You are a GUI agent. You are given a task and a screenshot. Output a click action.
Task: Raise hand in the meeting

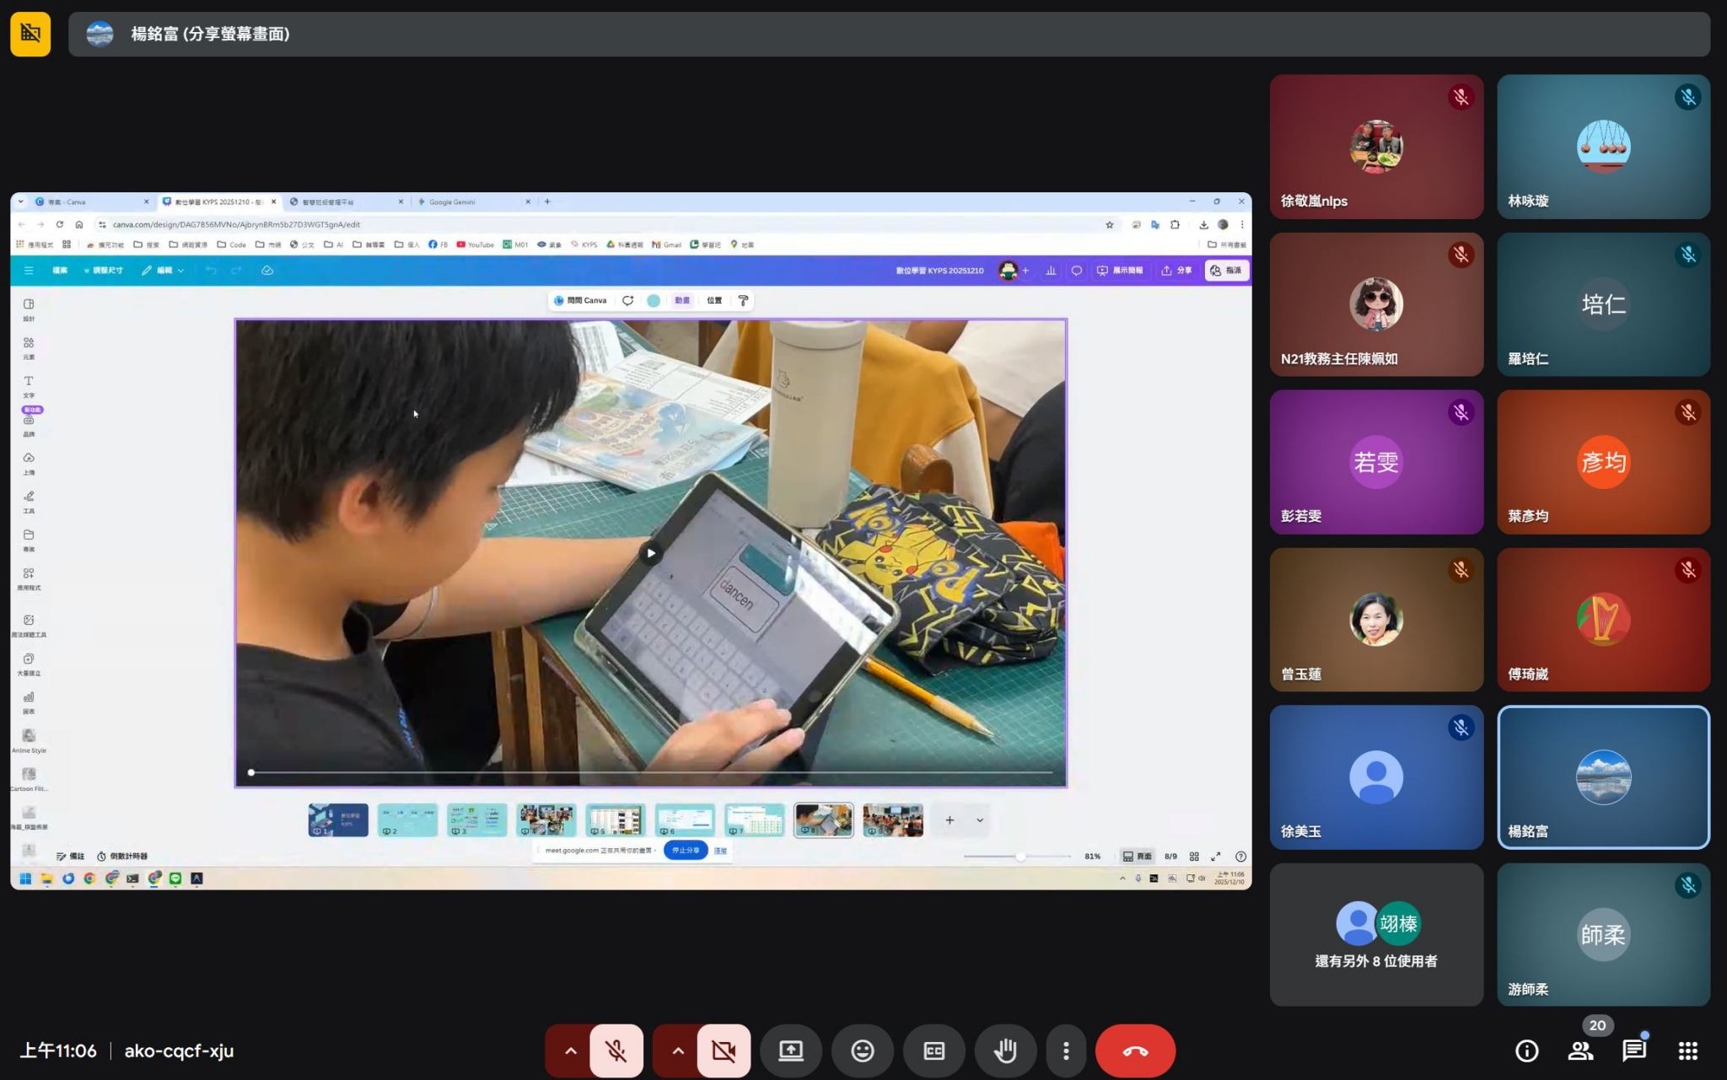point(1005,1050)
